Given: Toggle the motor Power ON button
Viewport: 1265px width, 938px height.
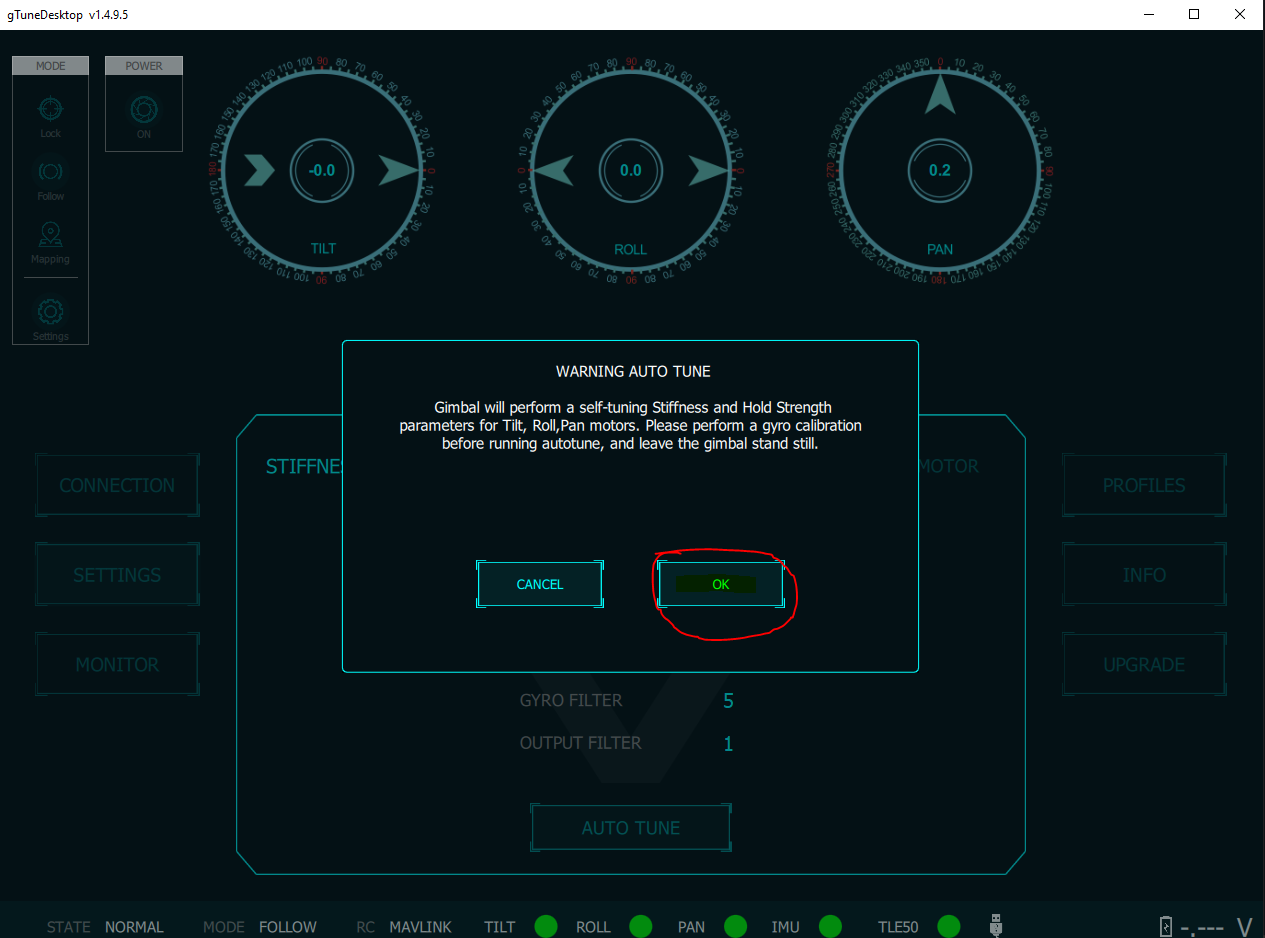Looking at the screenshot, I should pos(144,110).
